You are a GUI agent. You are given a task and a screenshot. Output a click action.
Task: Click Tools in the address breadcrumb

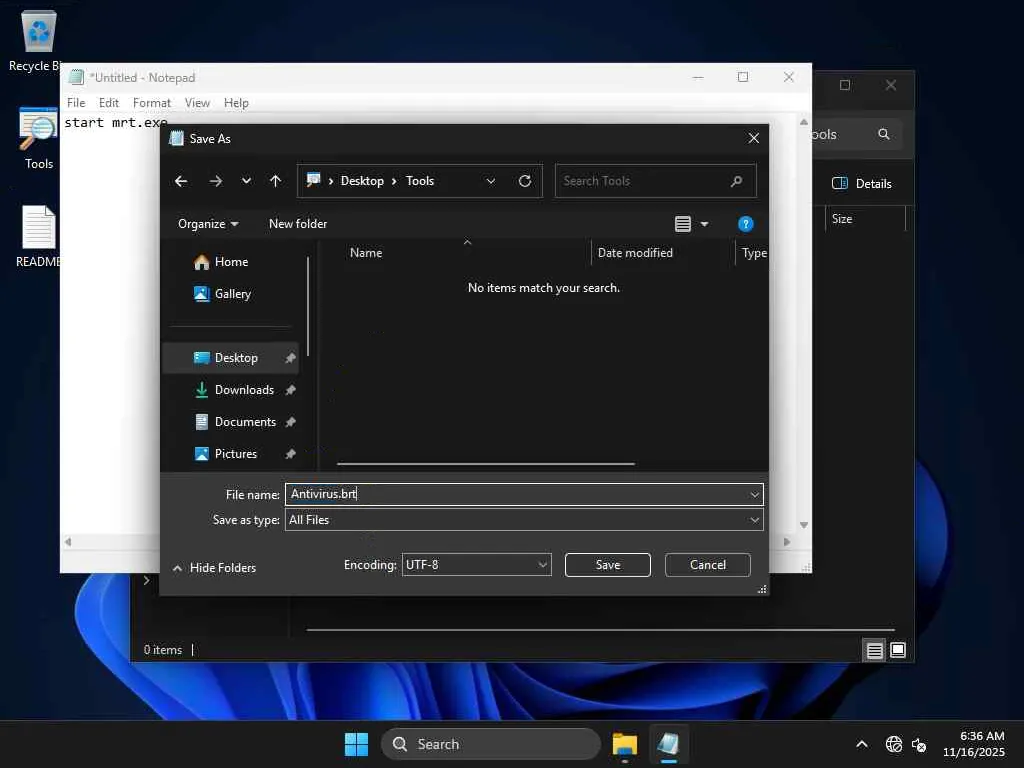coord(420,181)
